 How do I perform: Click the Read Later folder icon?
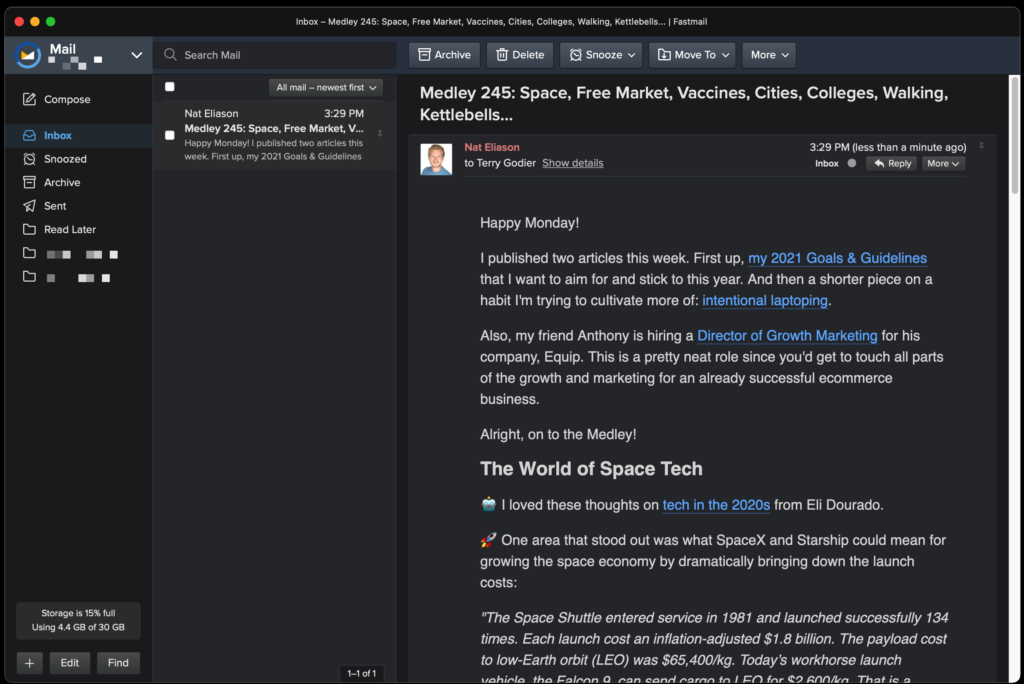[29, 229]
